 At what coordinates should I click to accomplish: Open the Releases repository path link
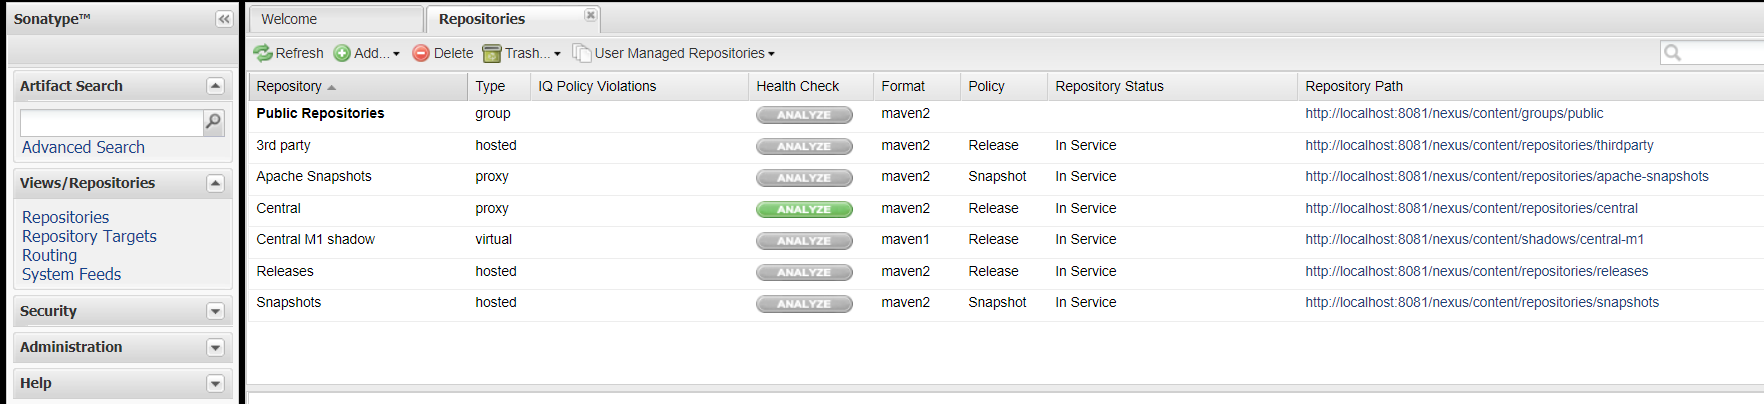tap(1476, 271)
